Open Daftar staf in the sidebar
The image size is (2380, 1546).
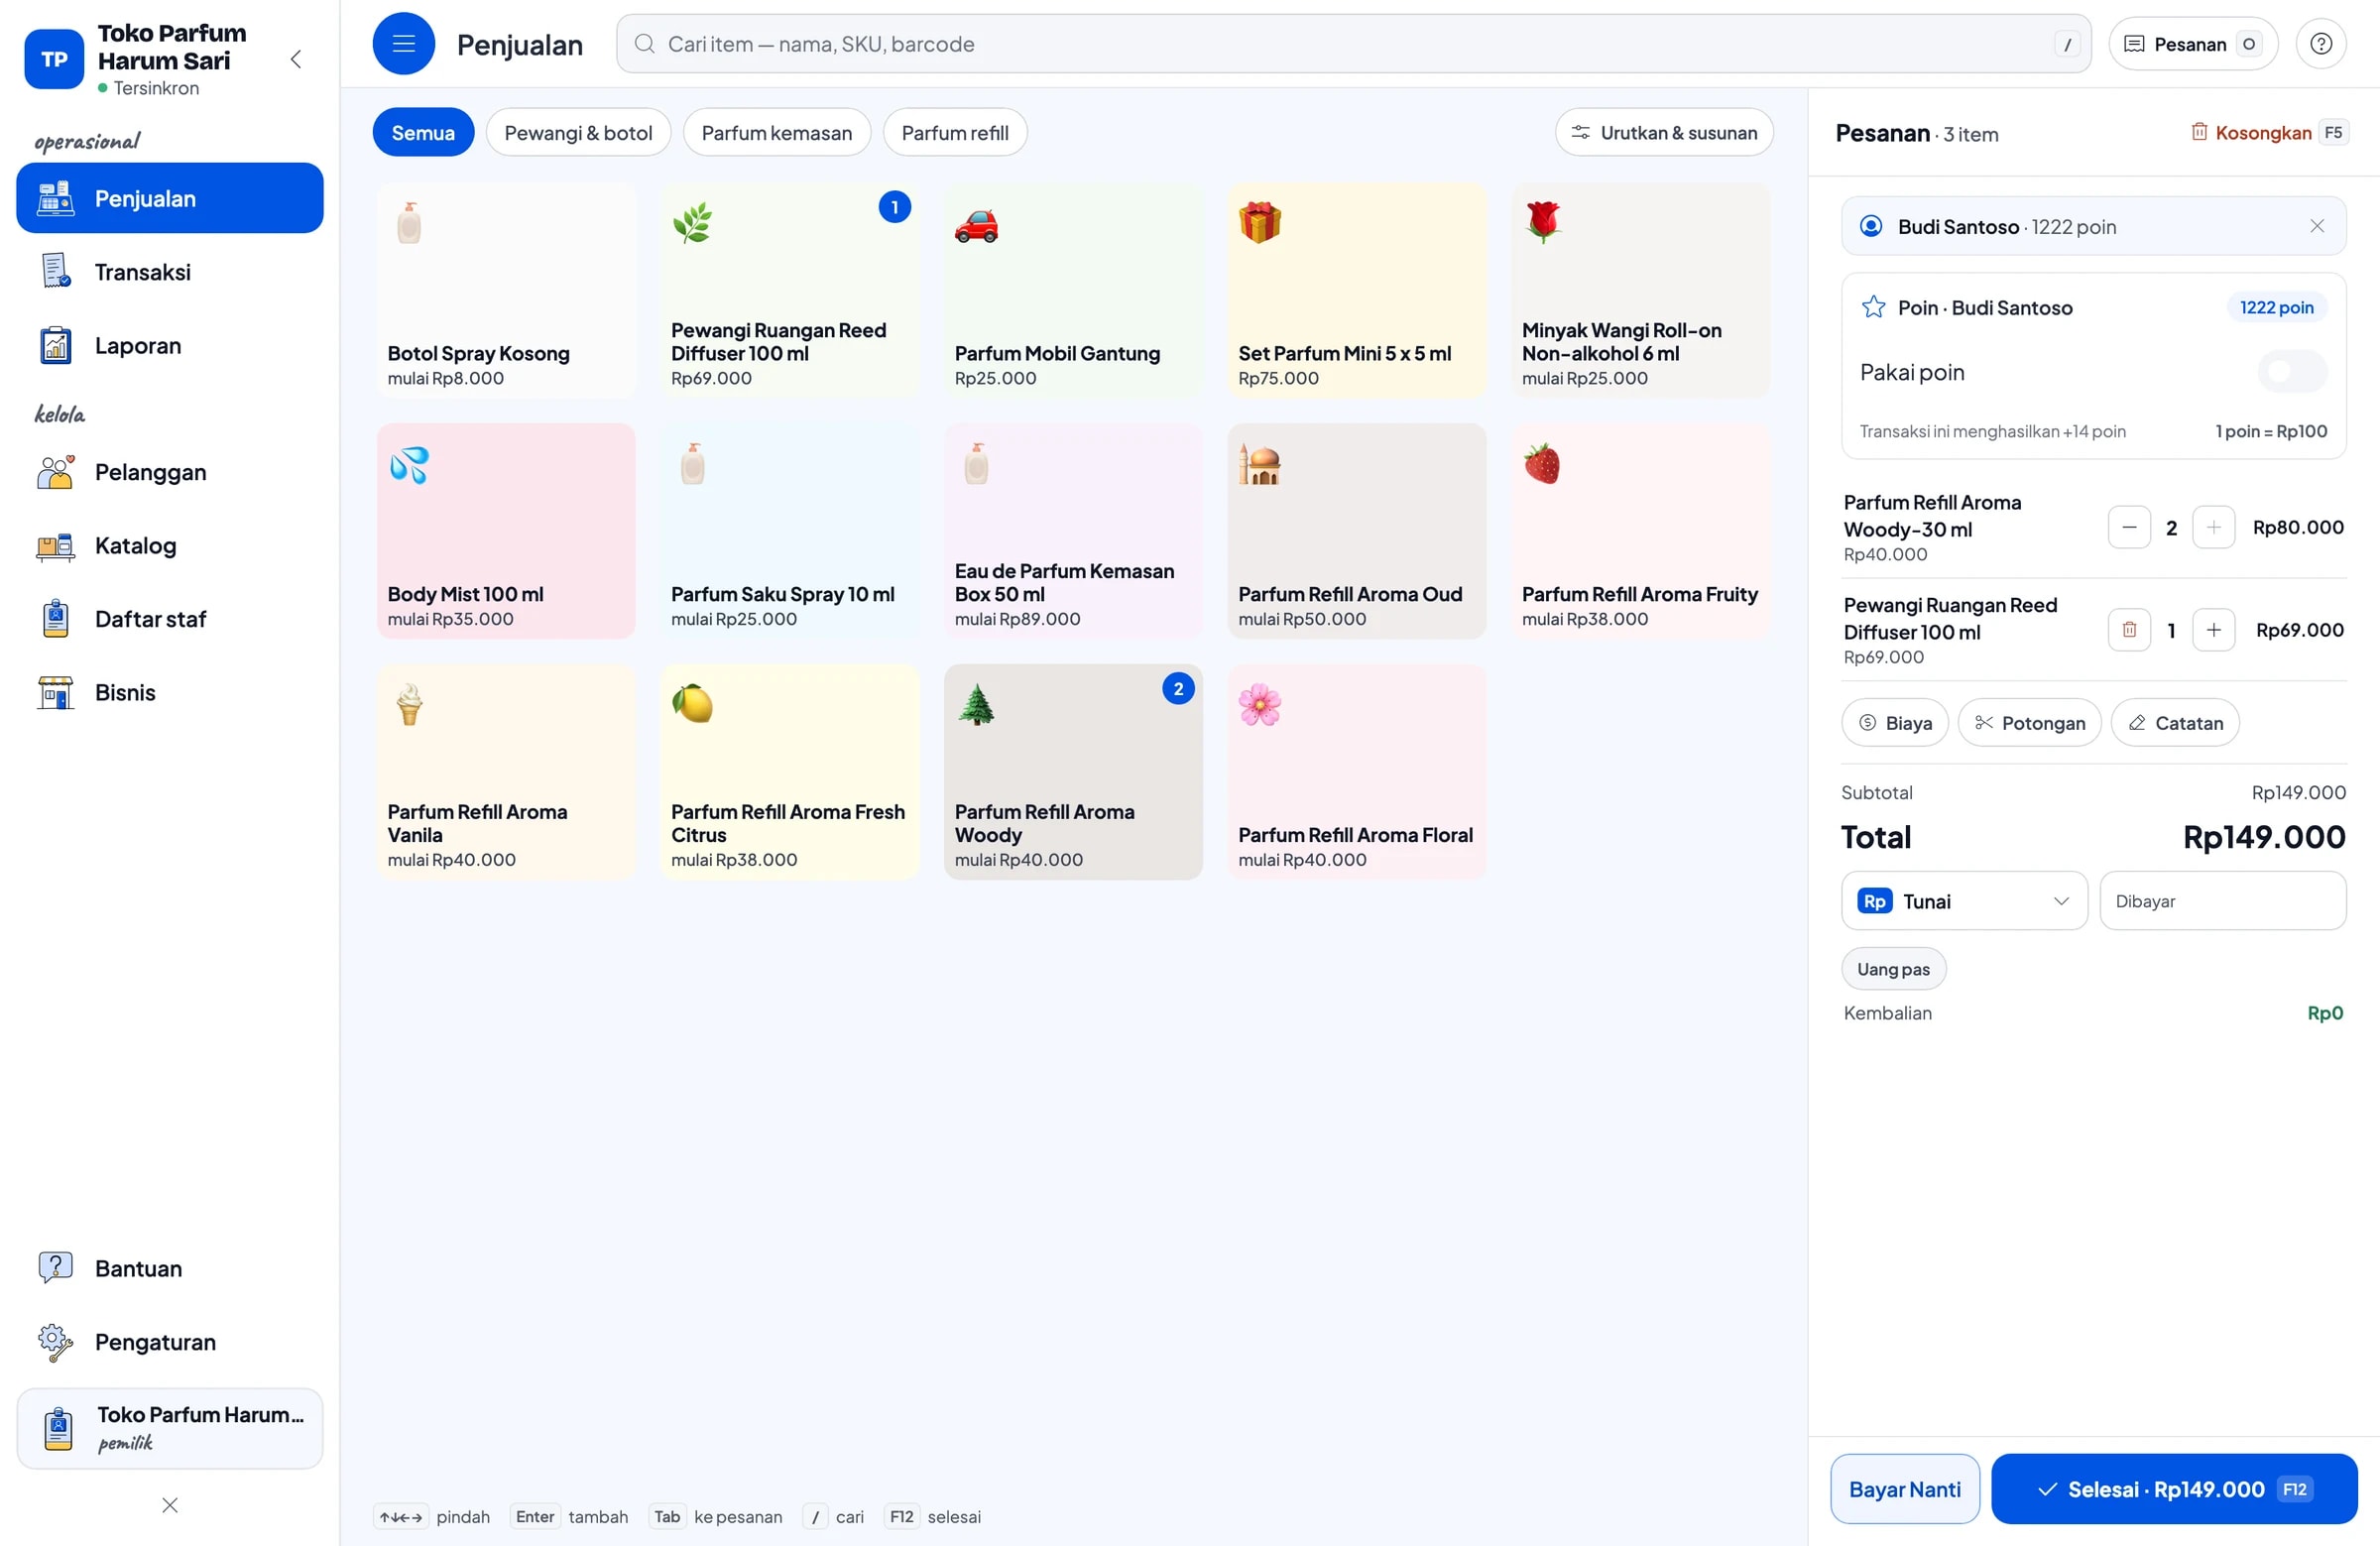coord(170,619)
